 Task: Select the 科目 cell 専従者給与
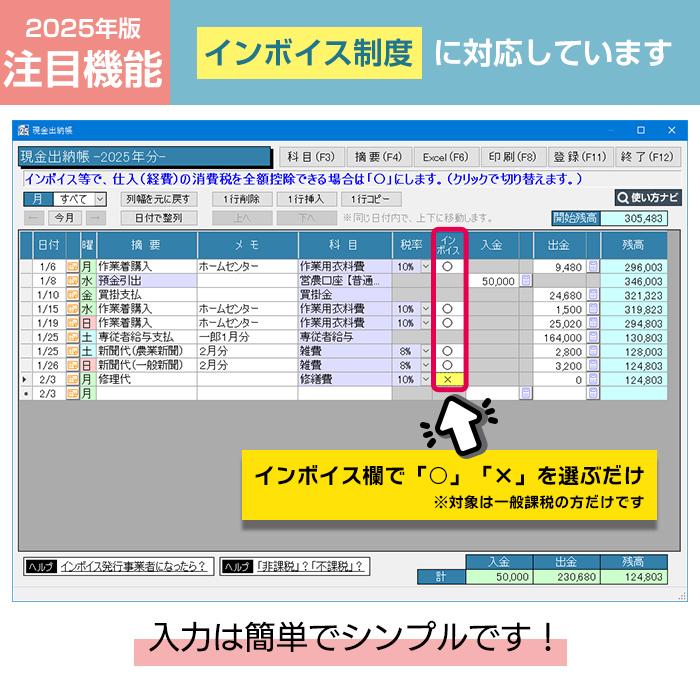[345, 337]
